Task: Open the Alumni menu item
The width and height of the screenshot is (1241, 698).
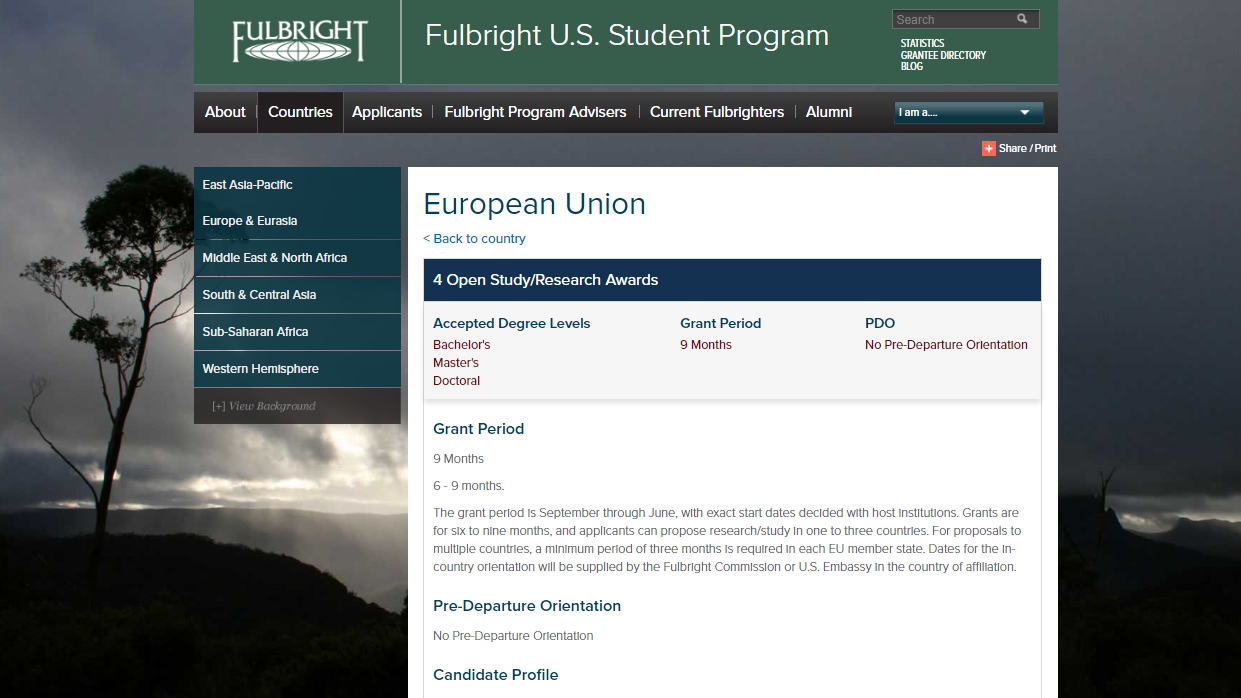Action: click(829, 112)
